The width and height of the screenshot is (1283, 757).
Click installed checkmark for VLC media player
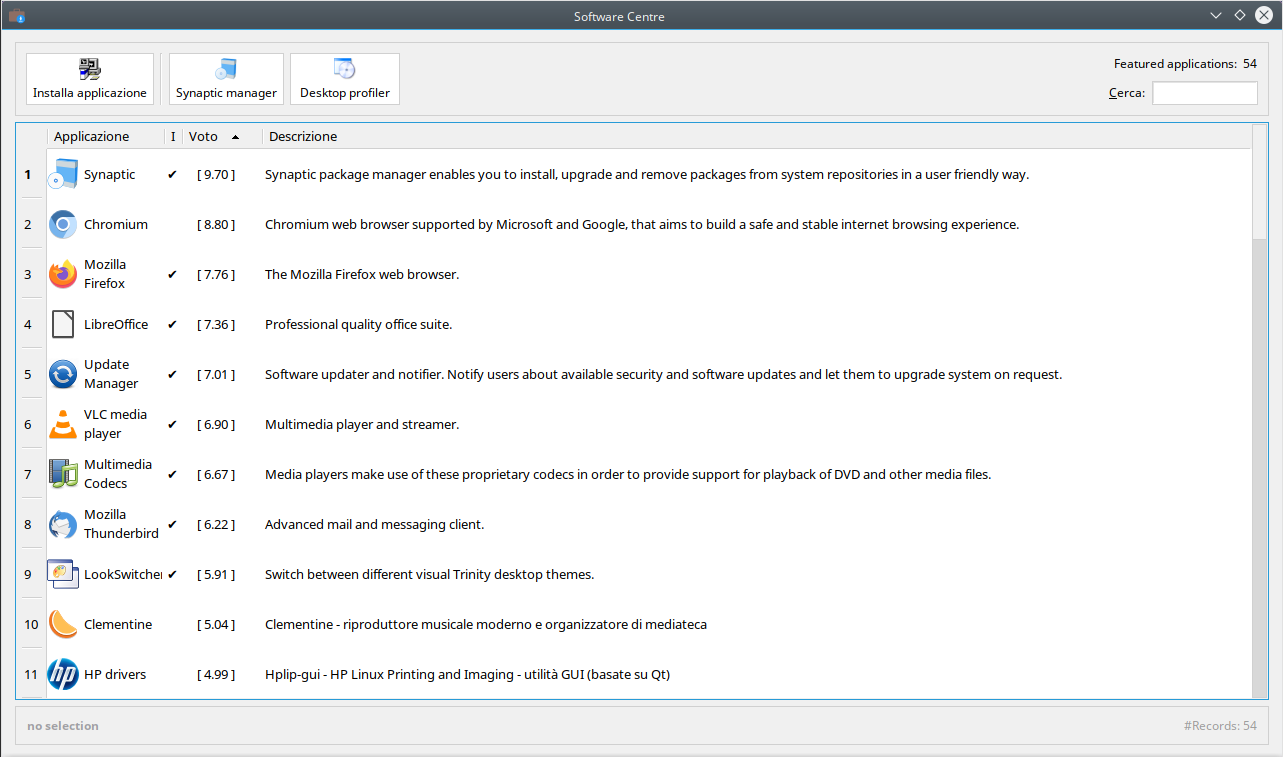click(x=172, y=424)
